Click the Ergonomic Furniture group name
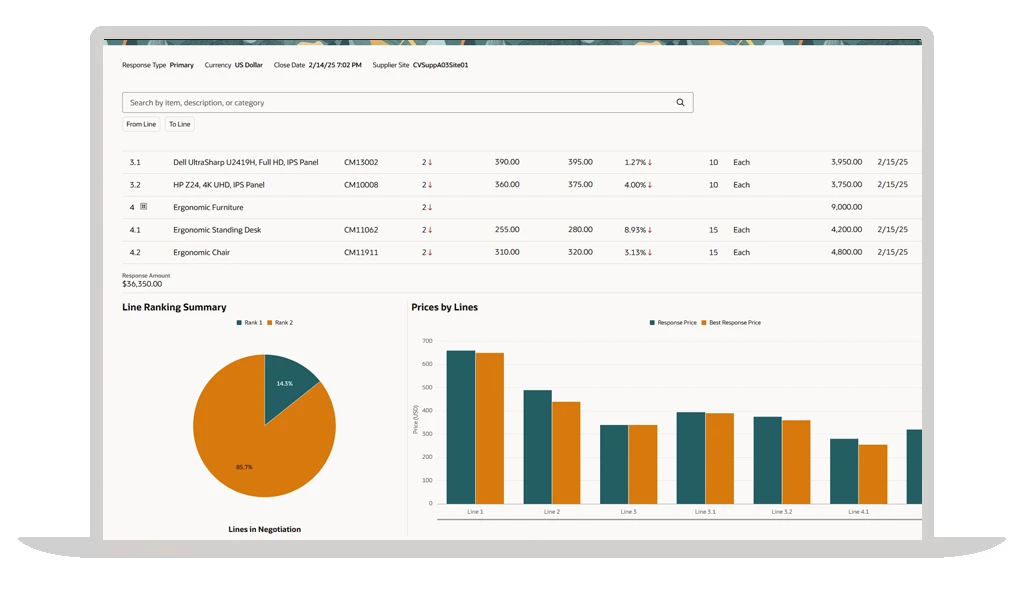The width and height of the screenshot is (1024, 600). point(208,208)
